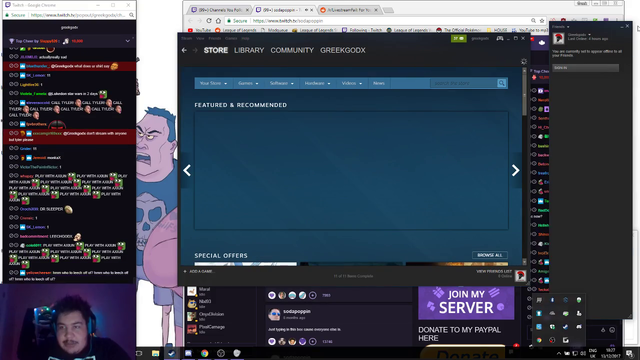The width and height of the screenshot is (640, 360).
Task: Bookmark the page with Chrome's star icon
Action: [x=542, y=20]
